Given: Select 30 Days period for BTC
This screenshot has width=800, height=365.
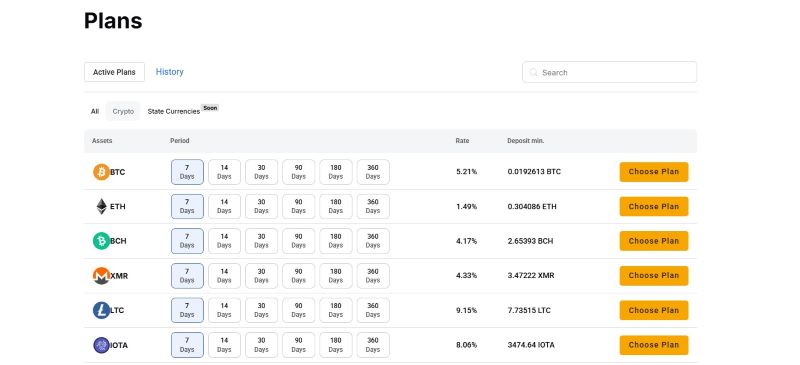Looking at the screenshot, I should (x=261, y=172).
